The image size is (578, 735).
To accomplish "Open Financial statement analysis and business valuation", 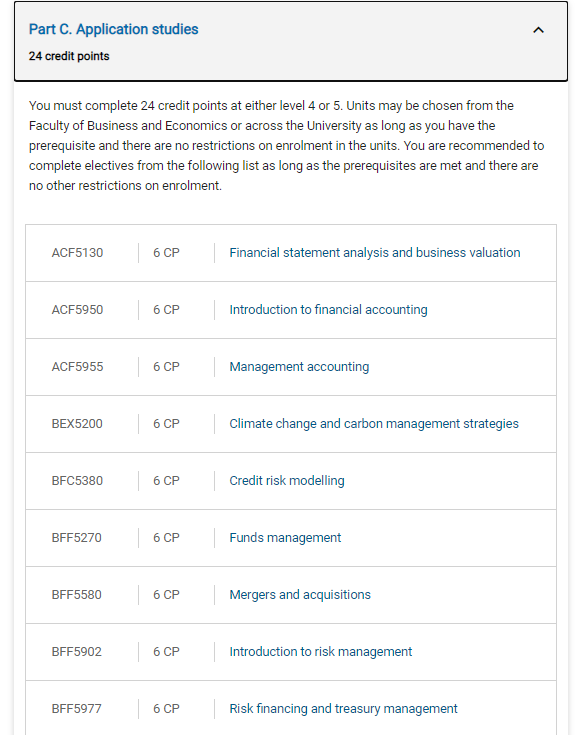I will click(x=375, y=253).
